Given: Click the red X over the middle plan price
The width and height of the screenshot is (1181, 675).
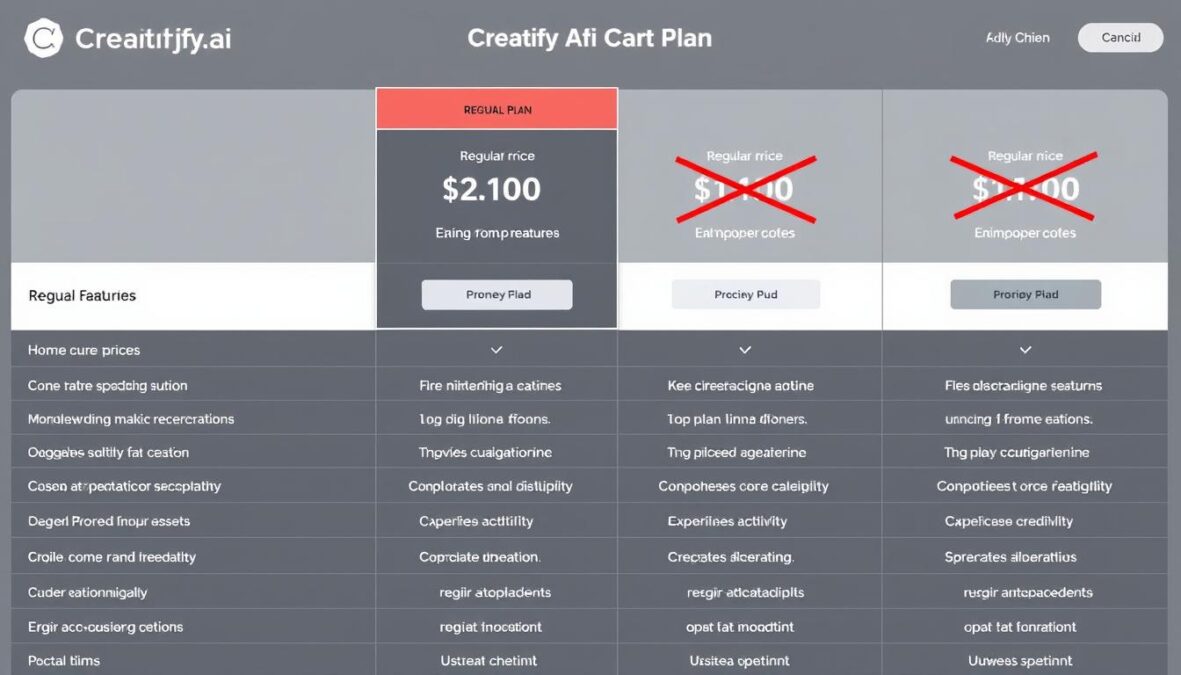Looking at the screenshot, I should click(x=745, y=188).
